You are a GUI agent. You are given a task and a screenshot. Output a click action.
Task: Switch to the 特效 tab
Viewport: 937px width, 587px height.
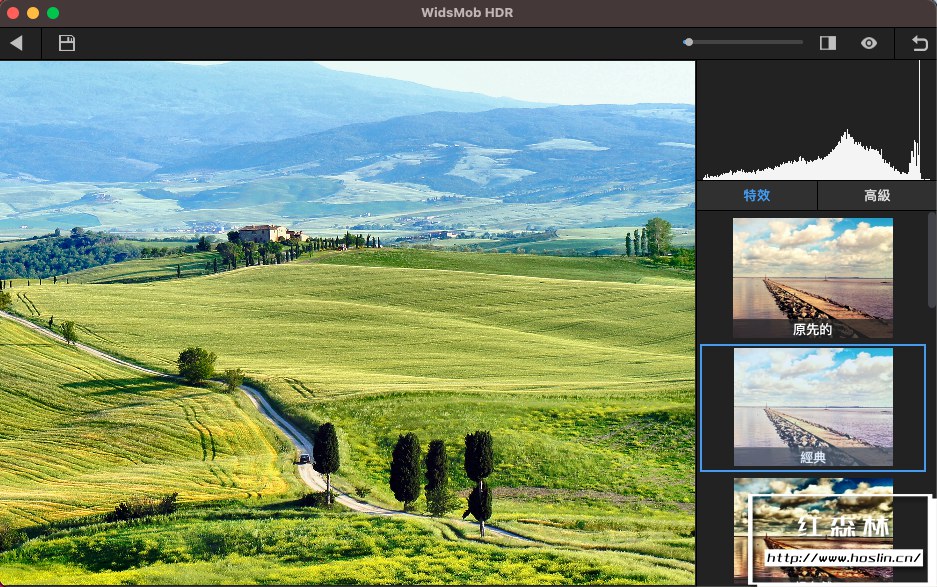757,195
